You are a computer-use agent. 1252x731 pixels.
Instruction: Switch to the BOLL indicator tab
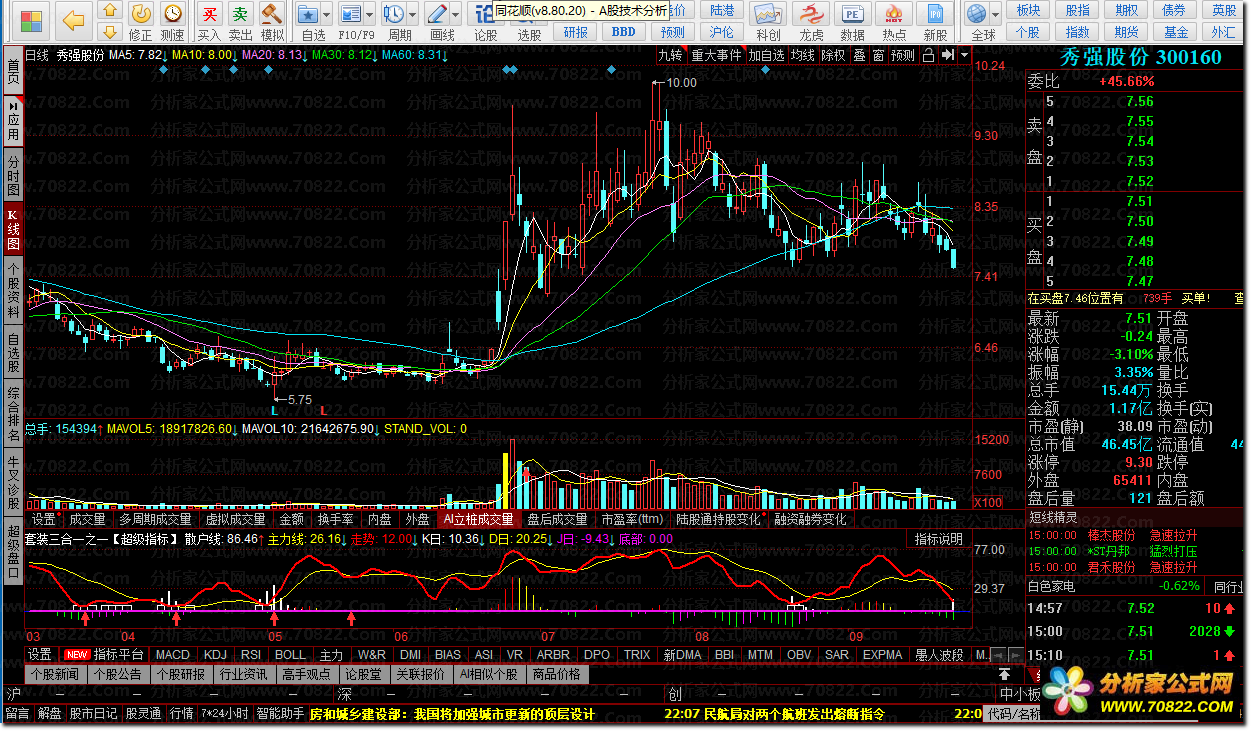[x=290, y=655]
